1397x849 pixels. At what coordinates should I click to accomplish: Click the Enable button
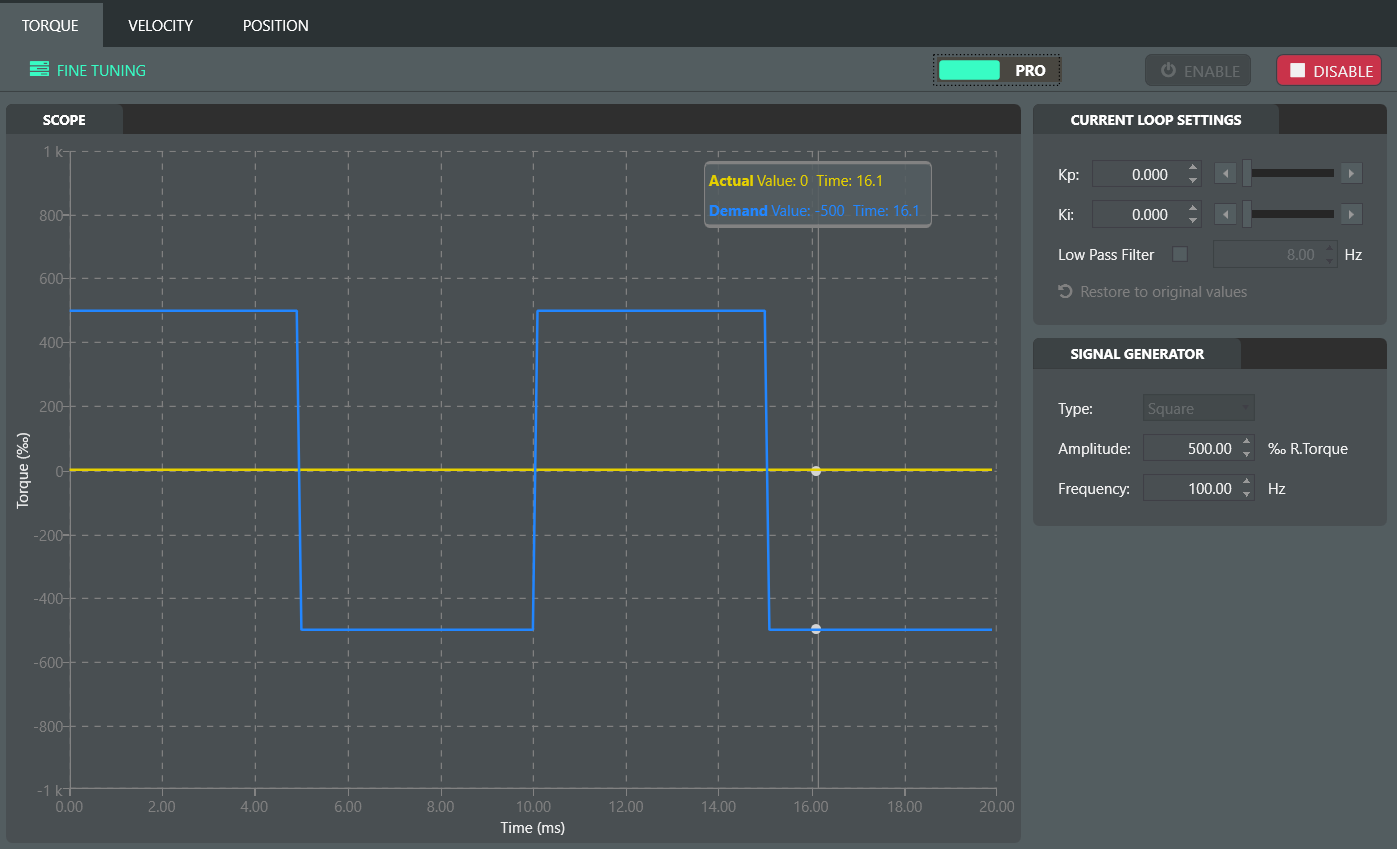1198,71
